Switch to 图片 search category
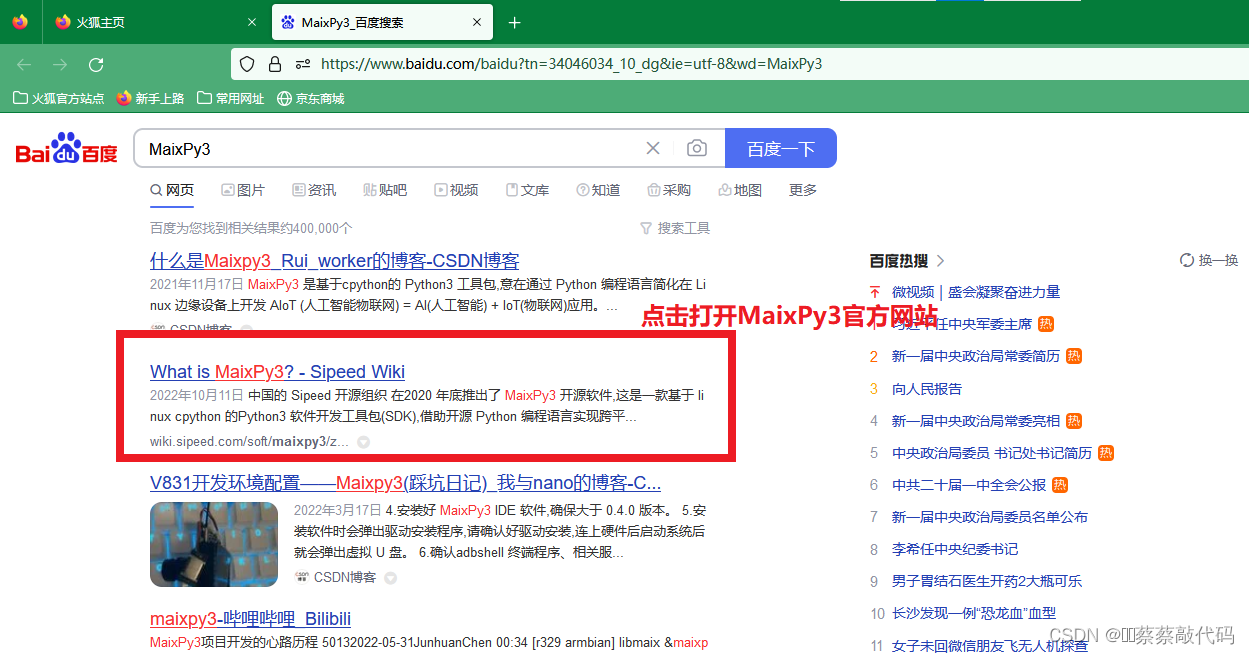This screenshot has height=654, width=1249. [x=243, y=190]
